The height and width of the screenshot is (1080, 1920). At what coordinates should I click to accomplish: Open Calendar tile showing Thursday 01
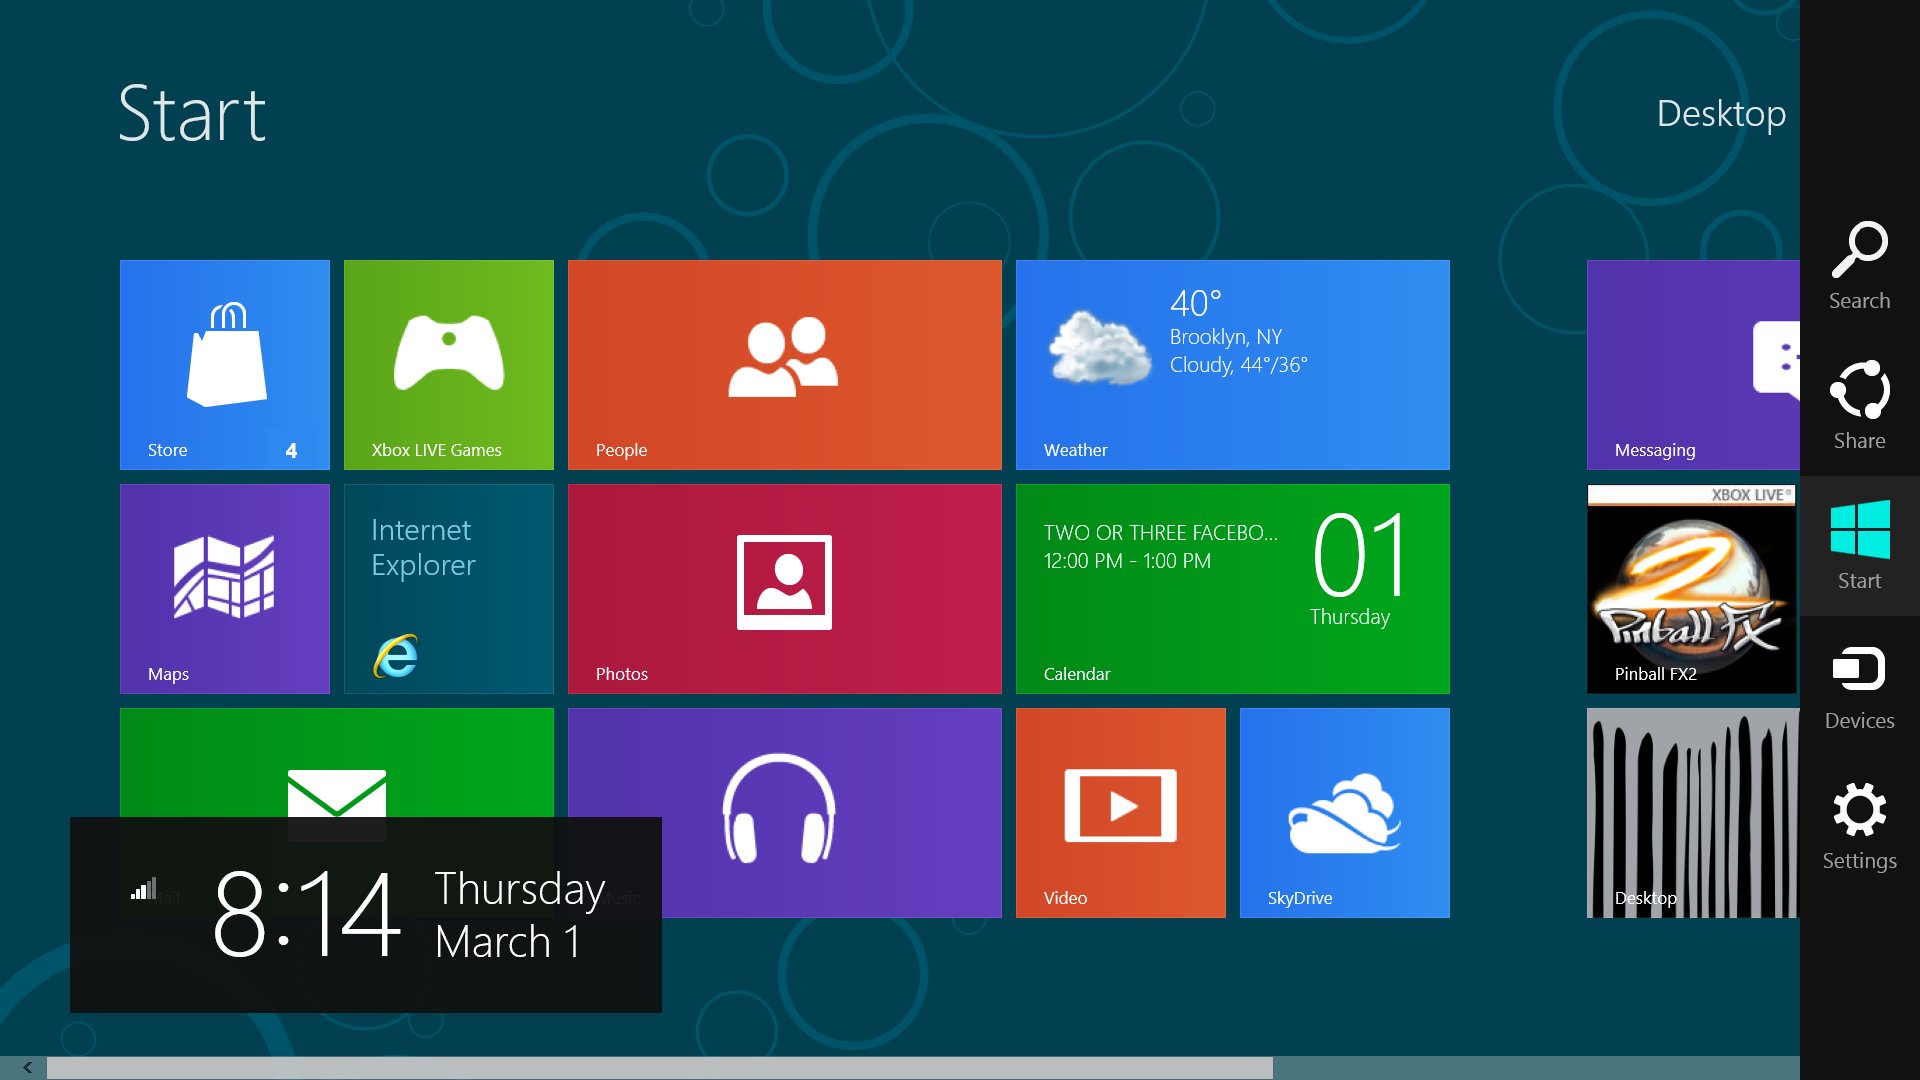click(x=1232, y=588)
